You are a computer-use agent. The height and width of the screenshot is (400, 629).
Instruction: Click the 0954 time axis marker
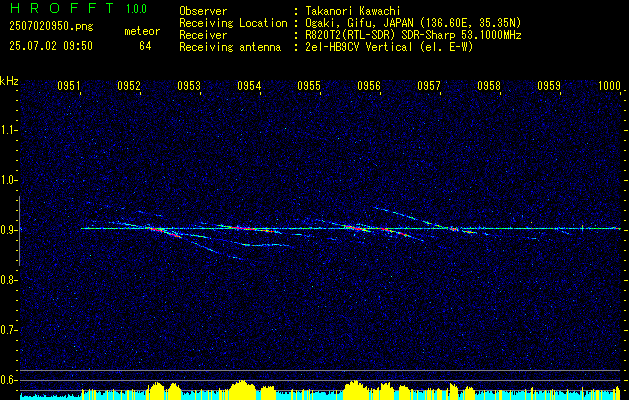click(249, 85)
